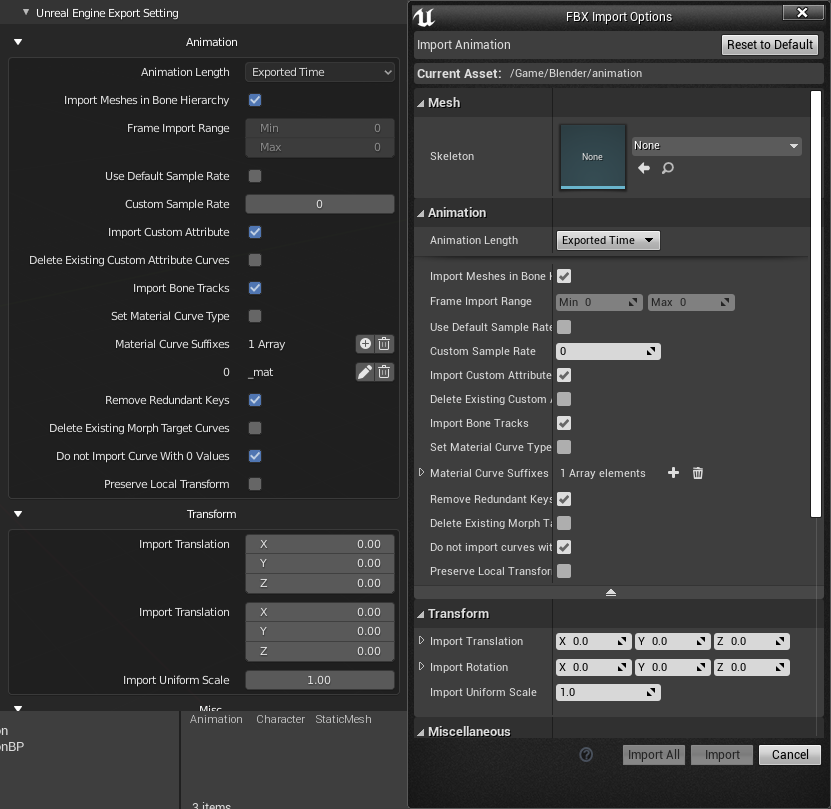This screenshot has height=809, width=831.
Task: Open the Animation Length dropdown showing Exported Time
Action: pyautogui.click(x=319, y=71)
